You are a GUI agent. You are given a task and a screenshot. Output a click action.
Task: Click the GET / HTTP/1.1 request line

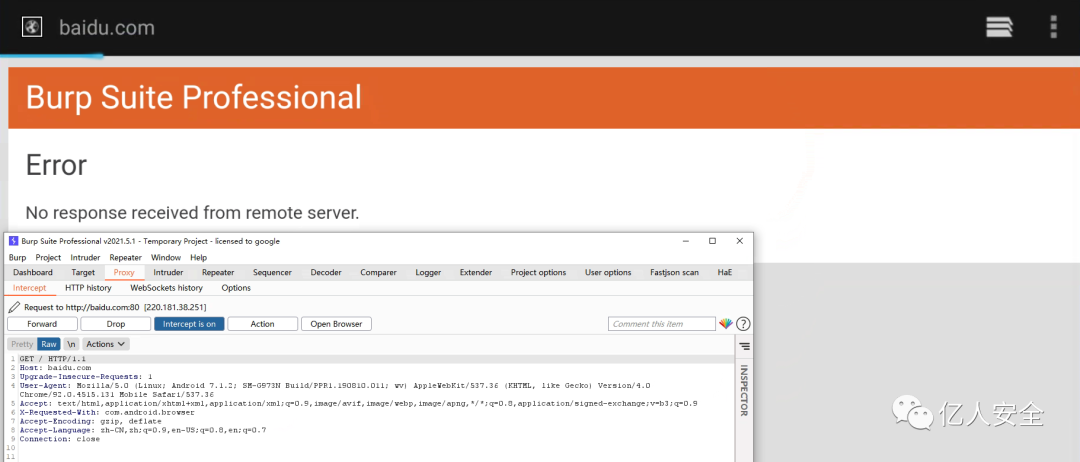tap(53, 359)
